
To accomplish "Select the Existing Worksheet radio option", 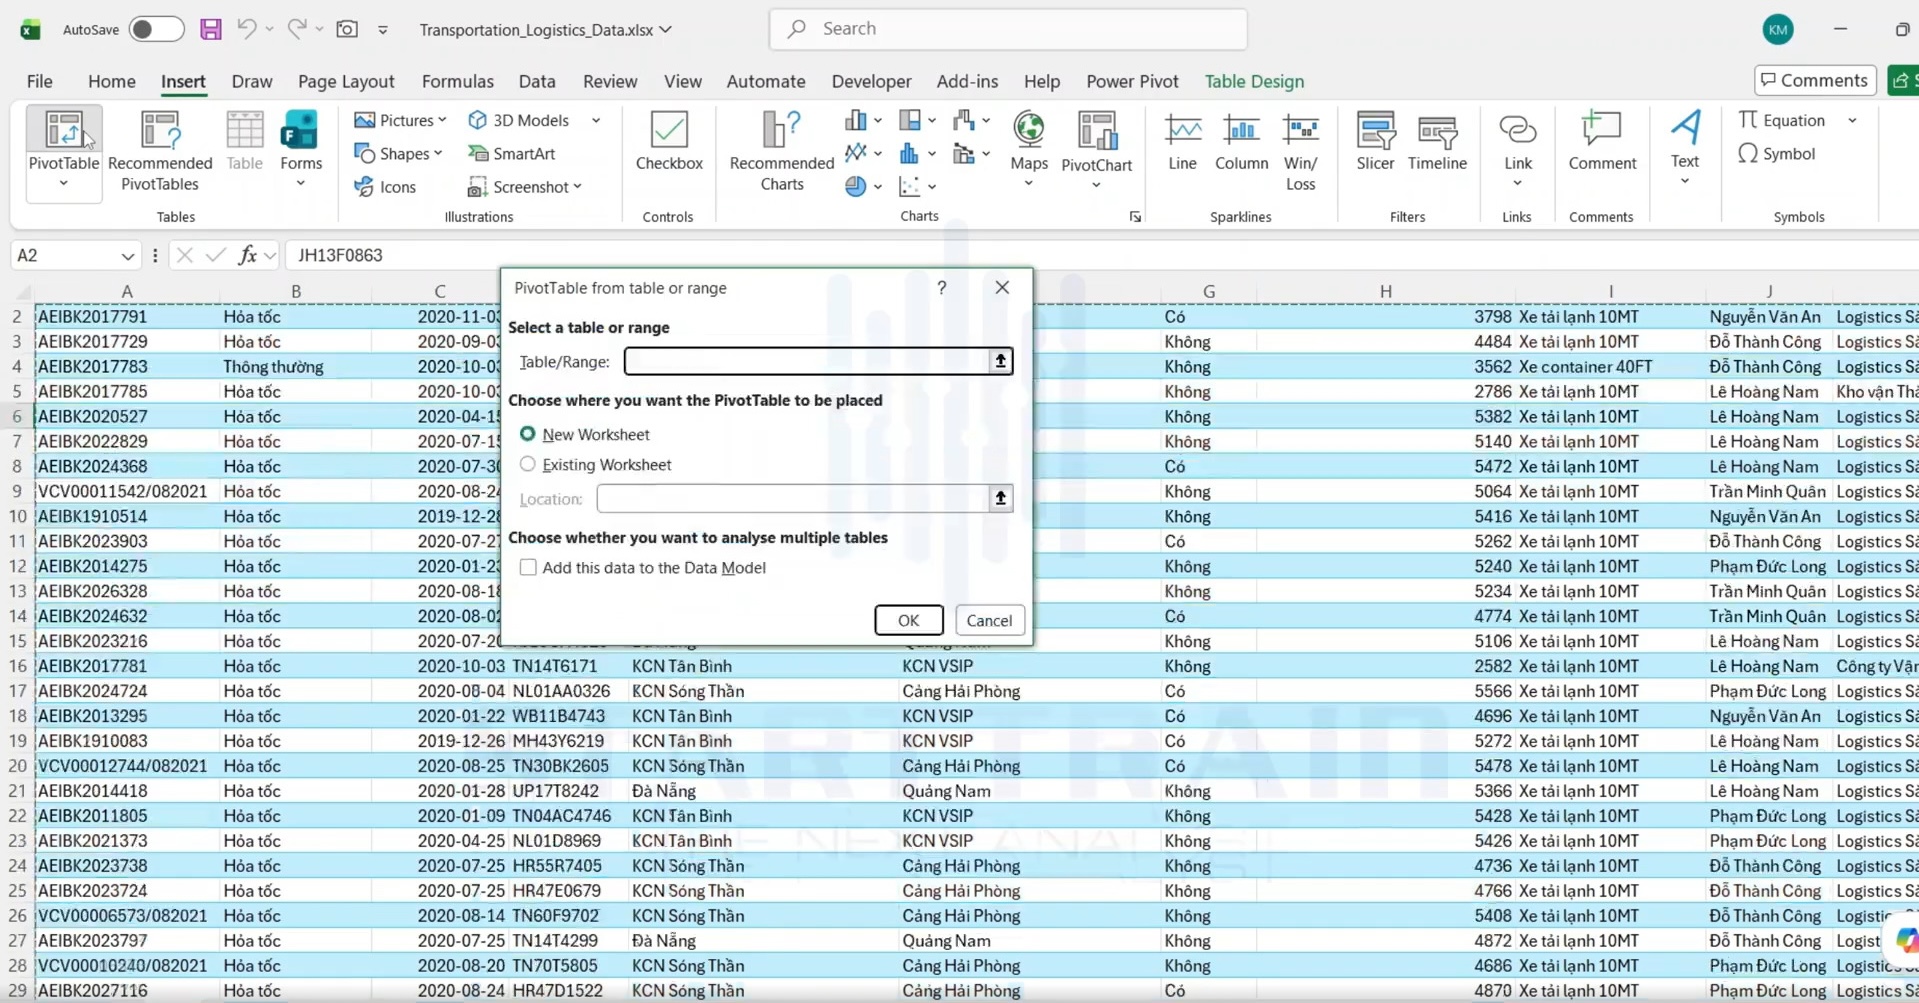I will click(x=527, y=464).
